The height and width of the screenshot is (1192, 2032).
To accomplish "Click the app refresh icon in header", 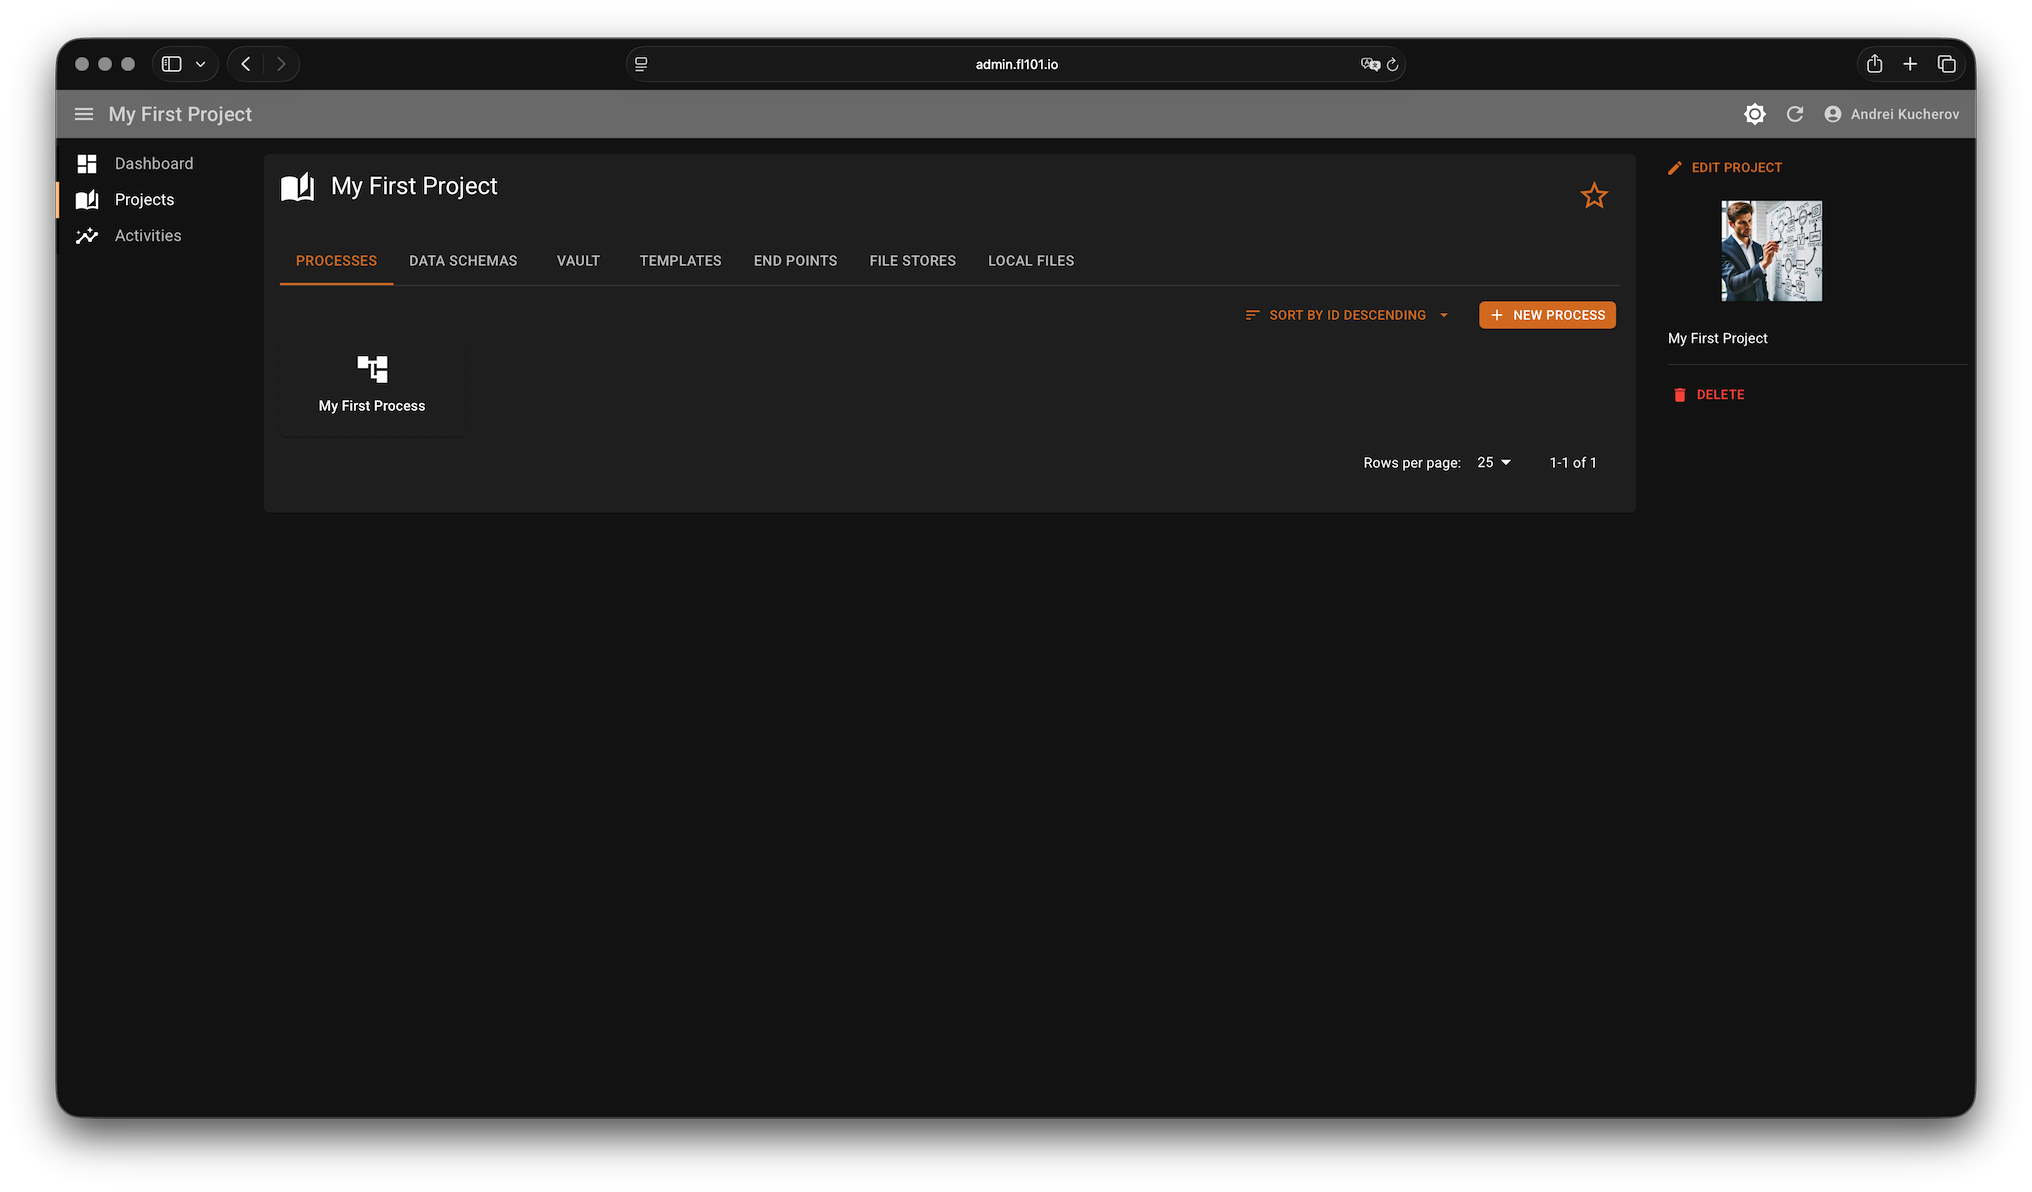I will coord(1795,114).
